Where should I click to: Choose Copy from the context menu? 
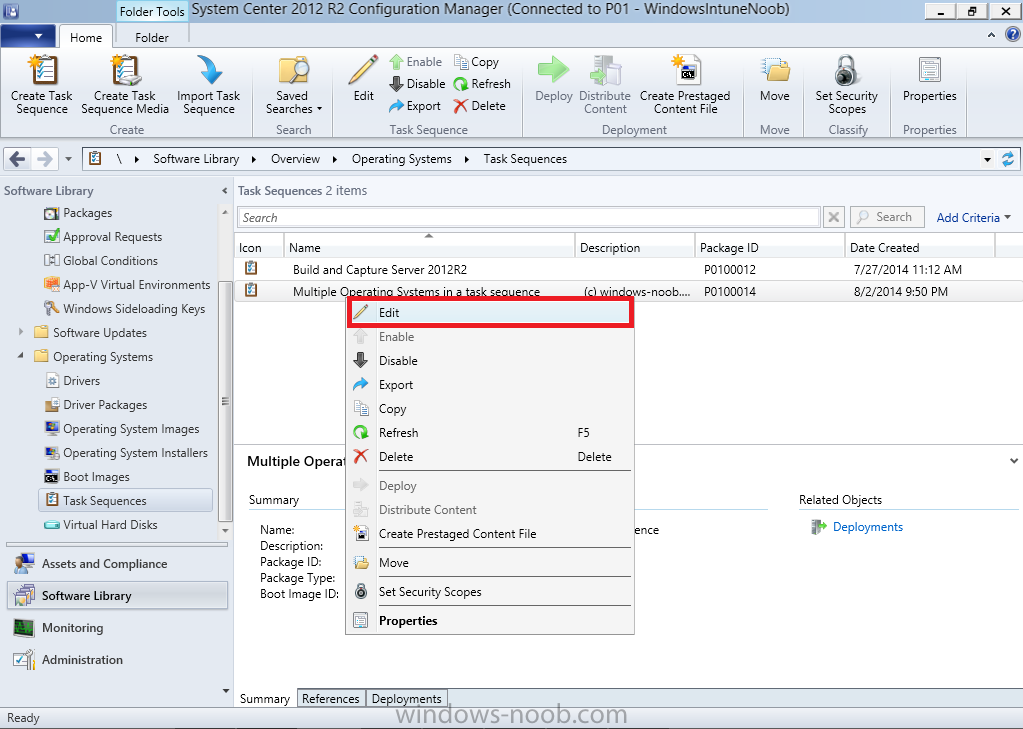tap(490, 409)
